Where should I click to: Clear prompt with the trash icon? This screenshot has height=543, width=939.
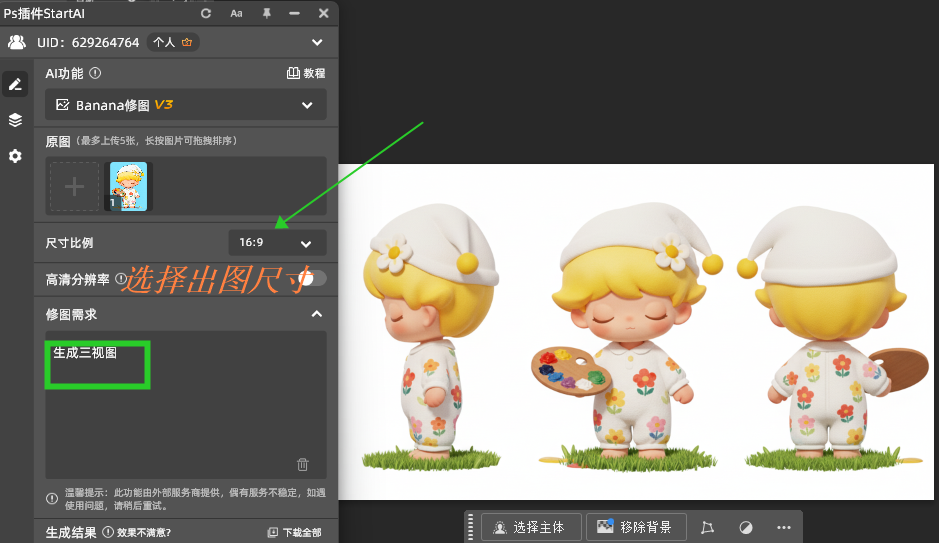point(302,464)
